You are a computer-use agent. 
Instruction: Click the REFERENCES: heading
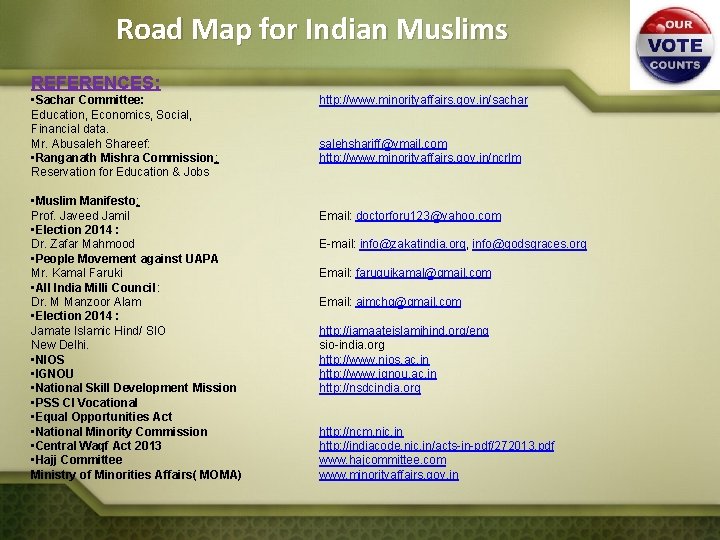pos(96,83)
